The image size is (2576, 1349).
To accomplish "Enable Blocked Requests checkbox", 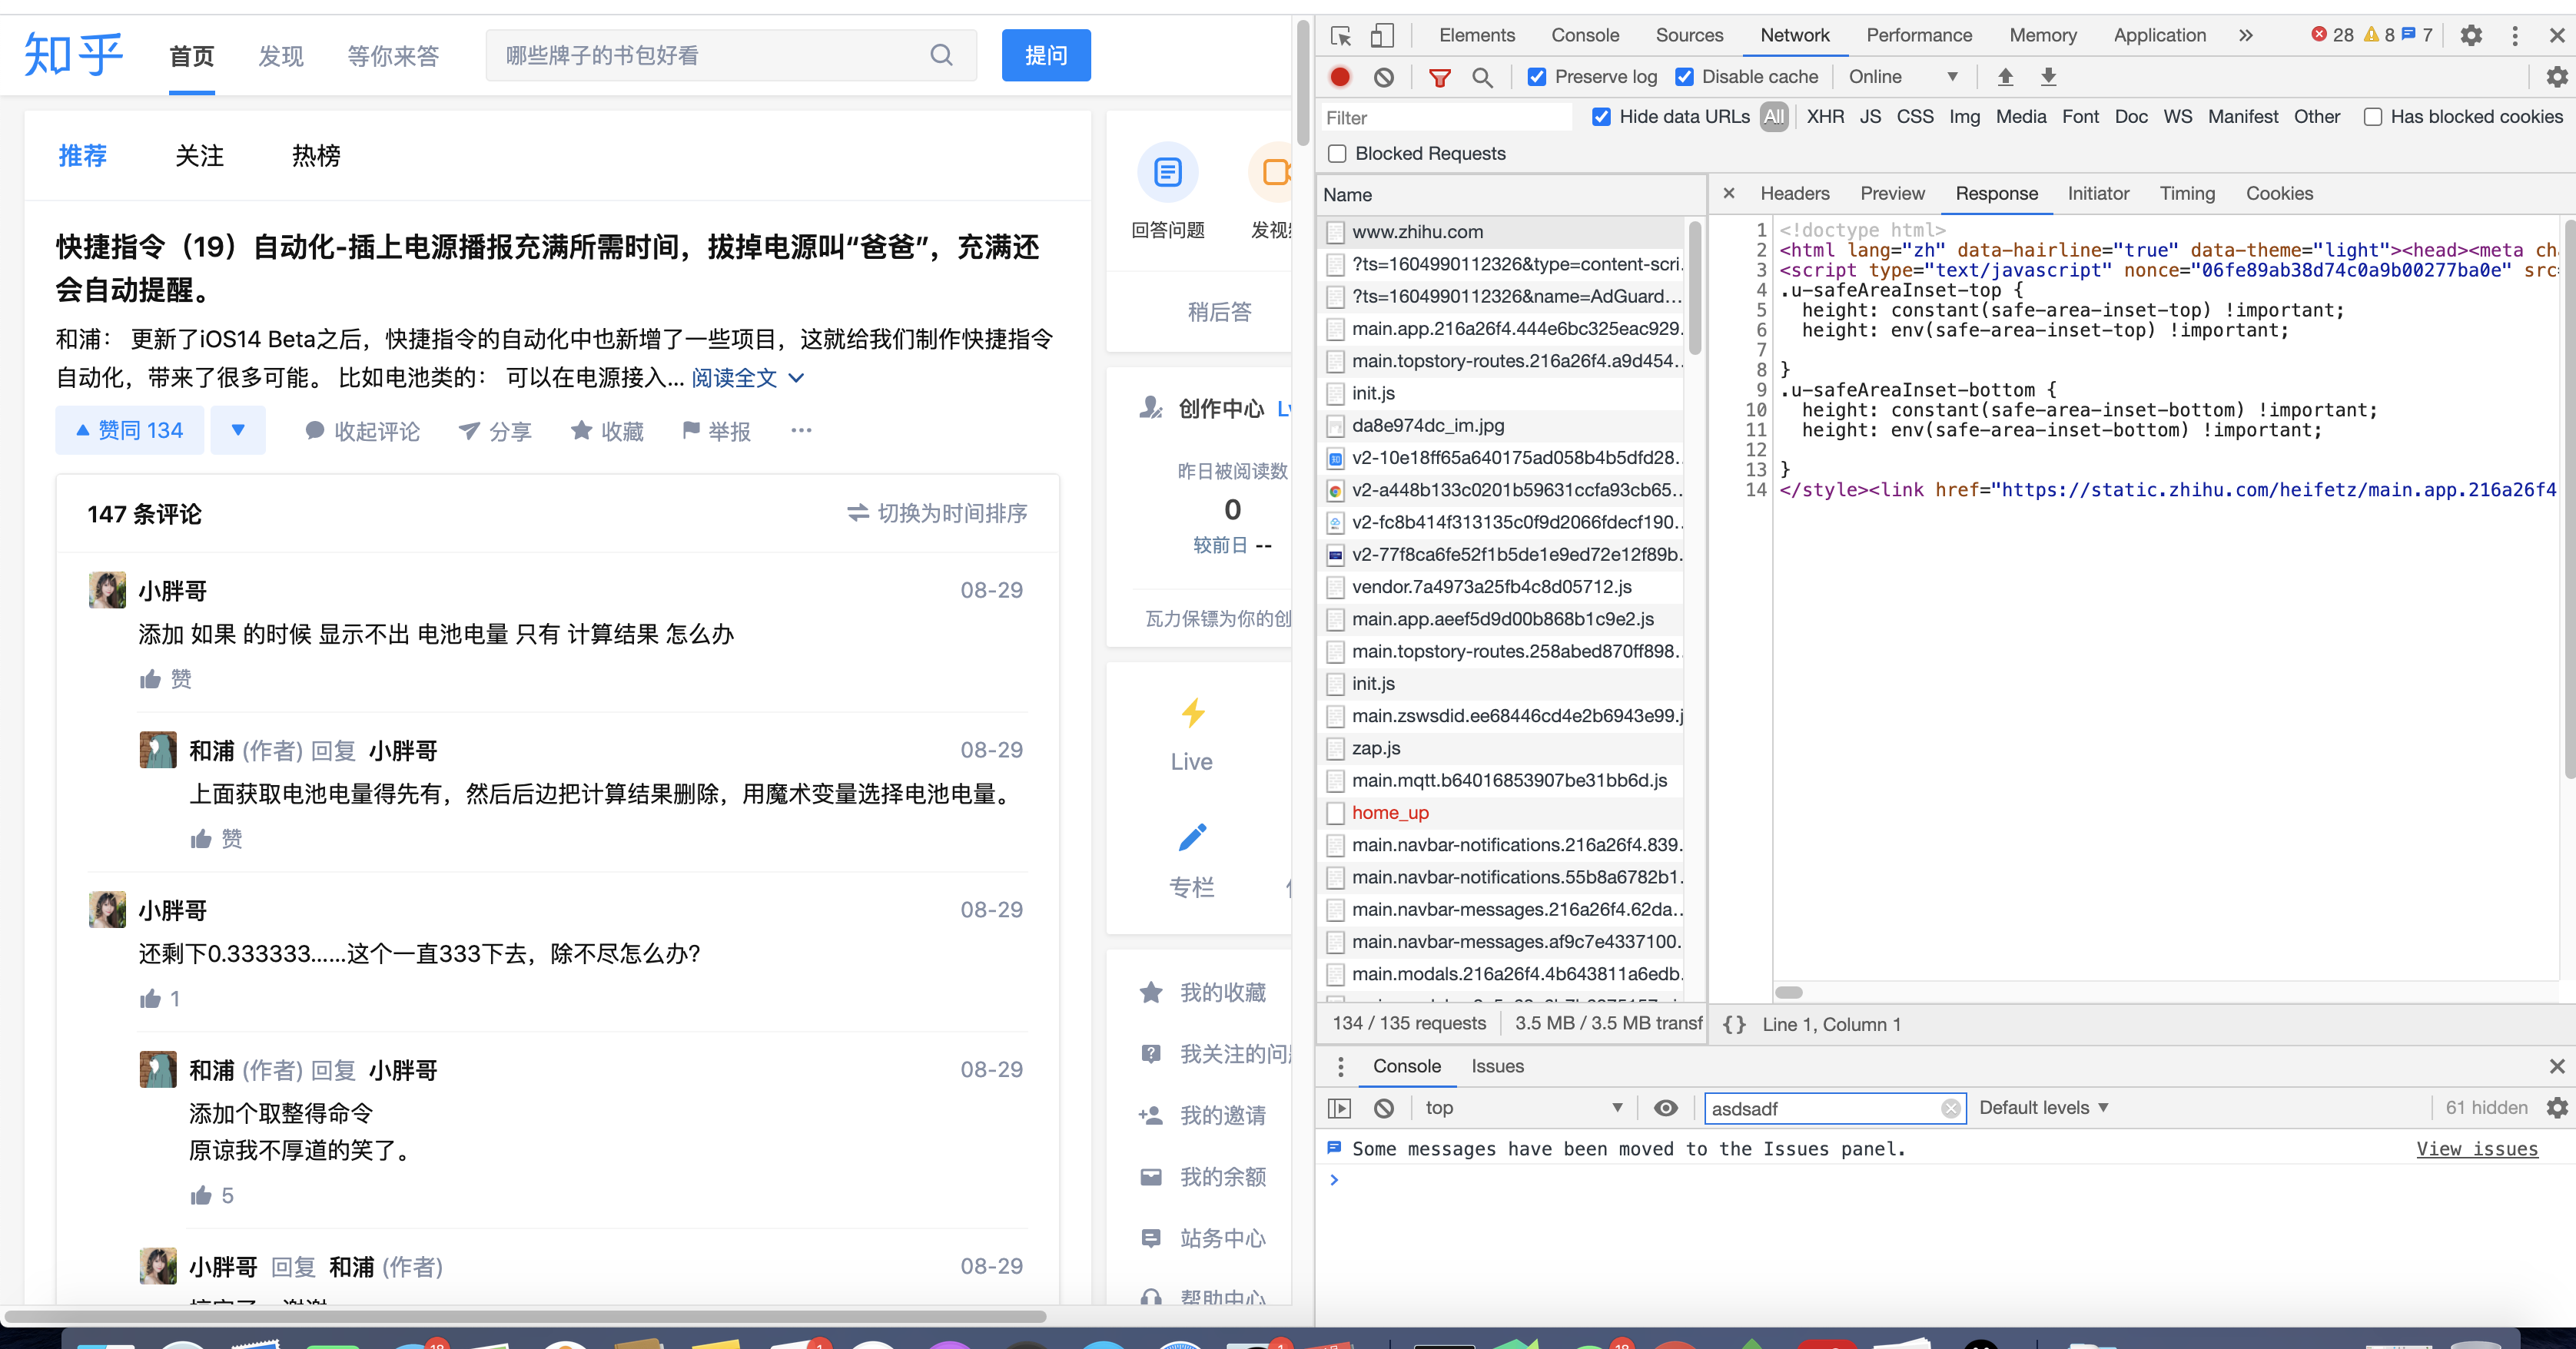I will pos(1337,153).
